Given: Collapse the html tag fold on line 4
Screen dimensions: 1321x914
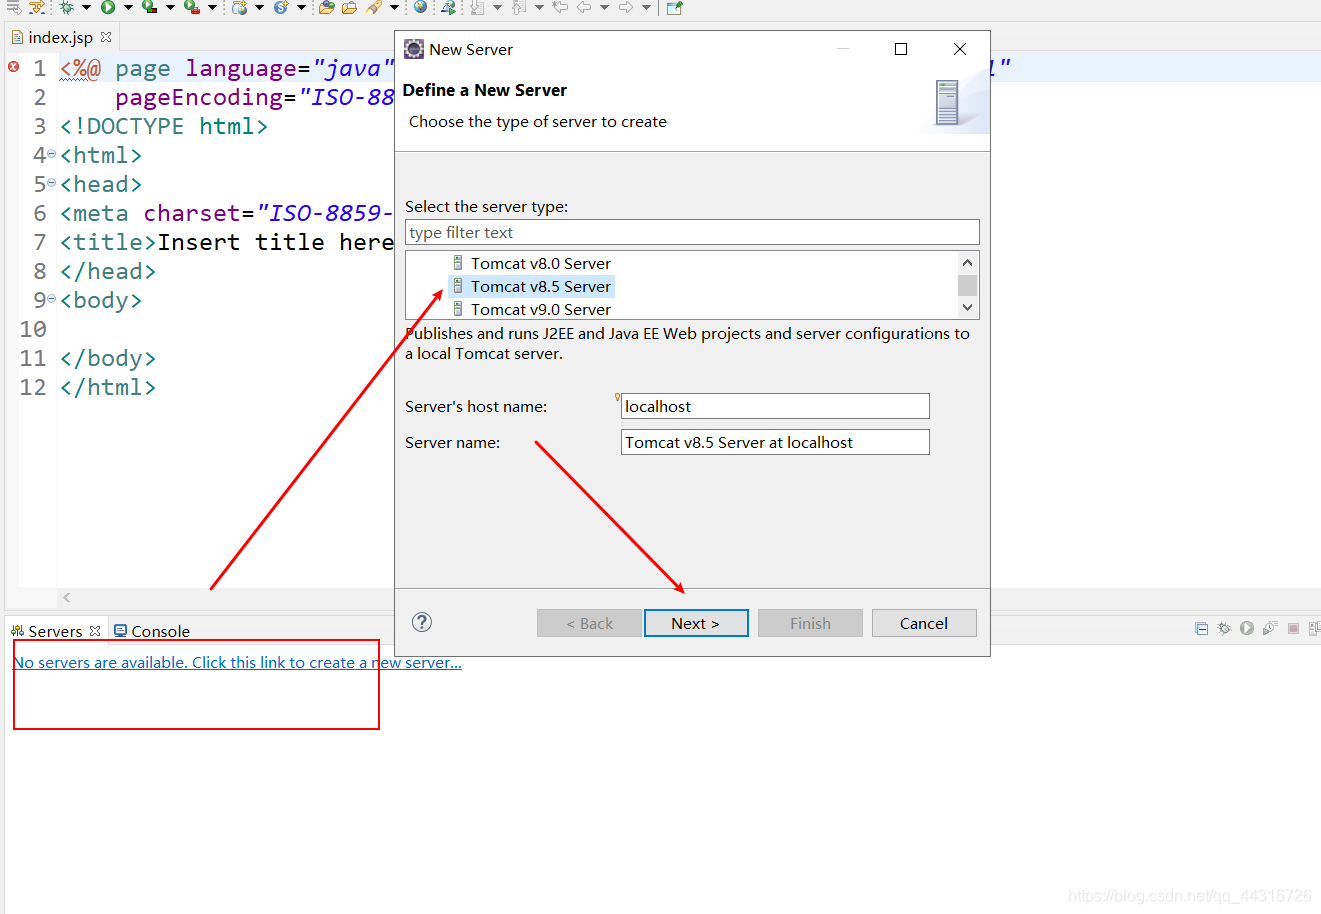Looking at the screenshot, I should point(52,154).
